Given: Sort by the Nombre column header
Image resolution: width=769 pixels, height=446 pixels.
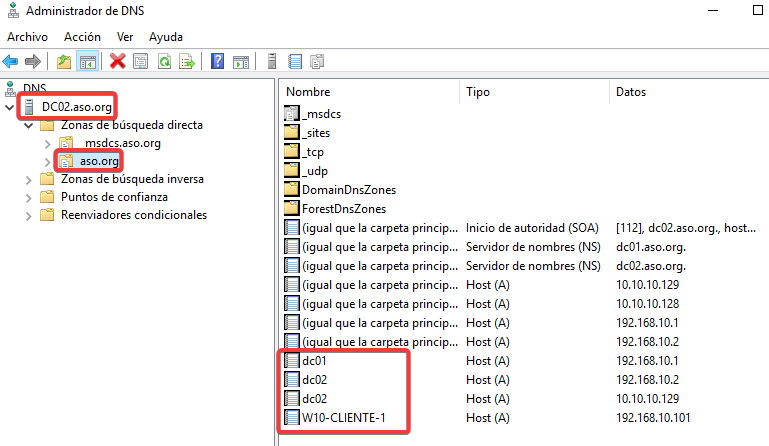Looking at the screenshot, I should coord(368,91).
